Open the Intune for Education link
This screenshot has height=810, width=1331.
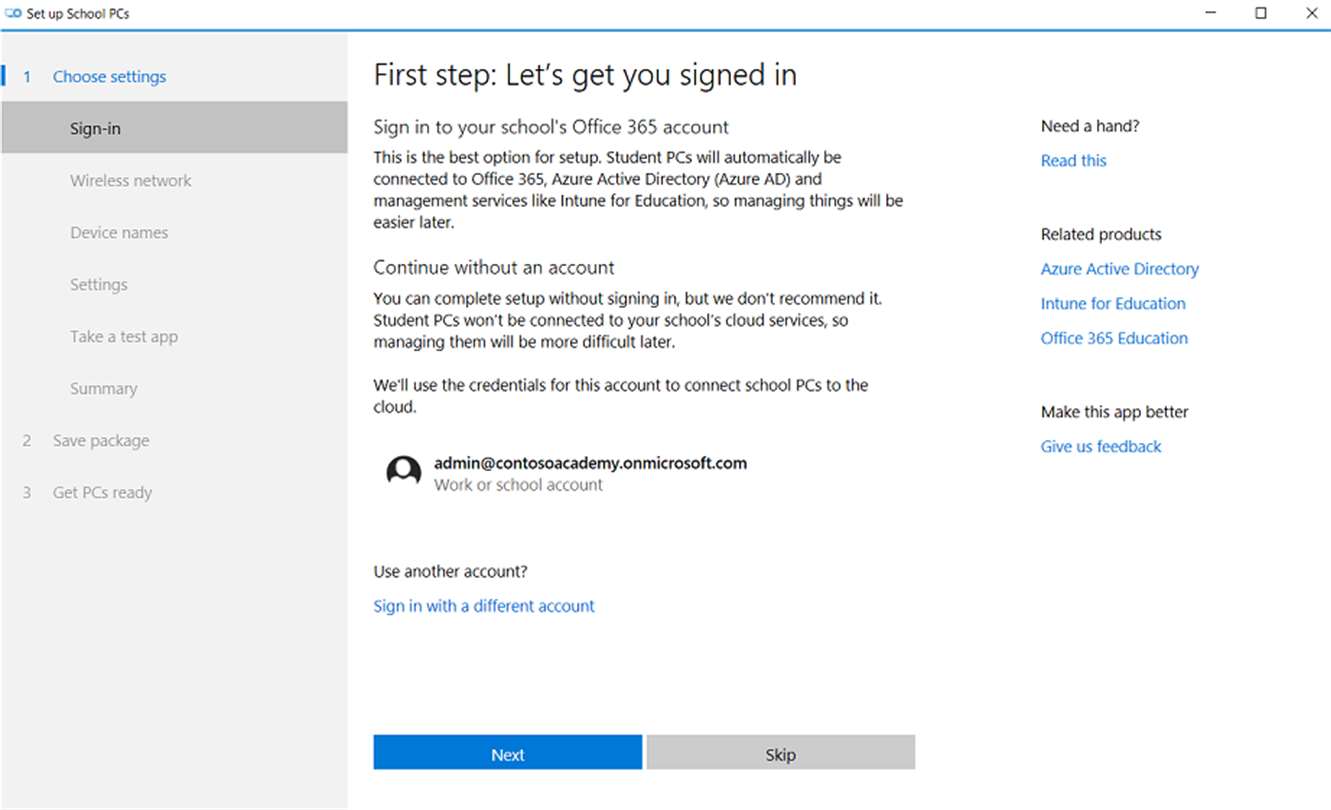[1113, 304]
